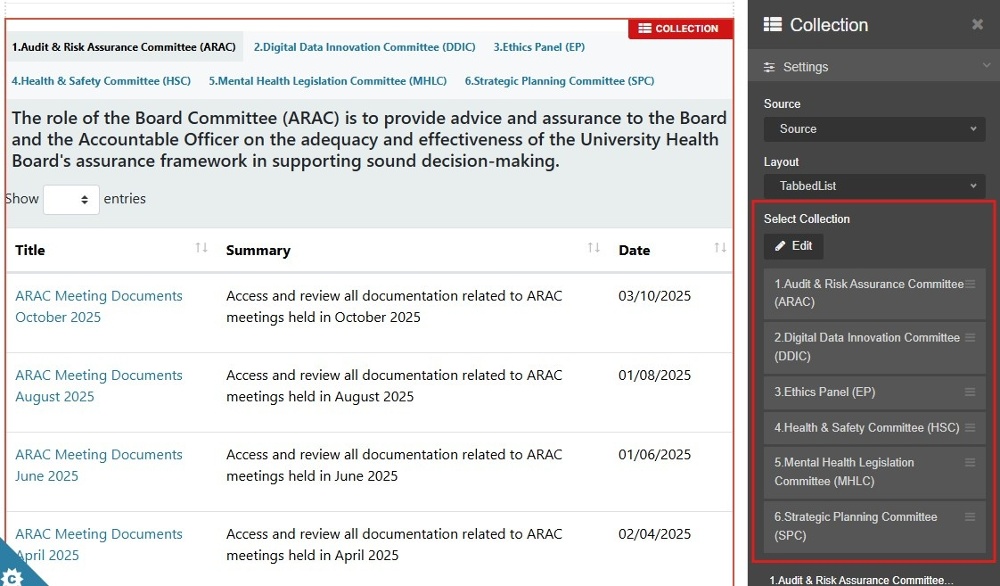Switch to Mental Health Legislation Committee tab
Image resolution: width=1000 pixels, height=586 pixels.
(x=328, y=81)
